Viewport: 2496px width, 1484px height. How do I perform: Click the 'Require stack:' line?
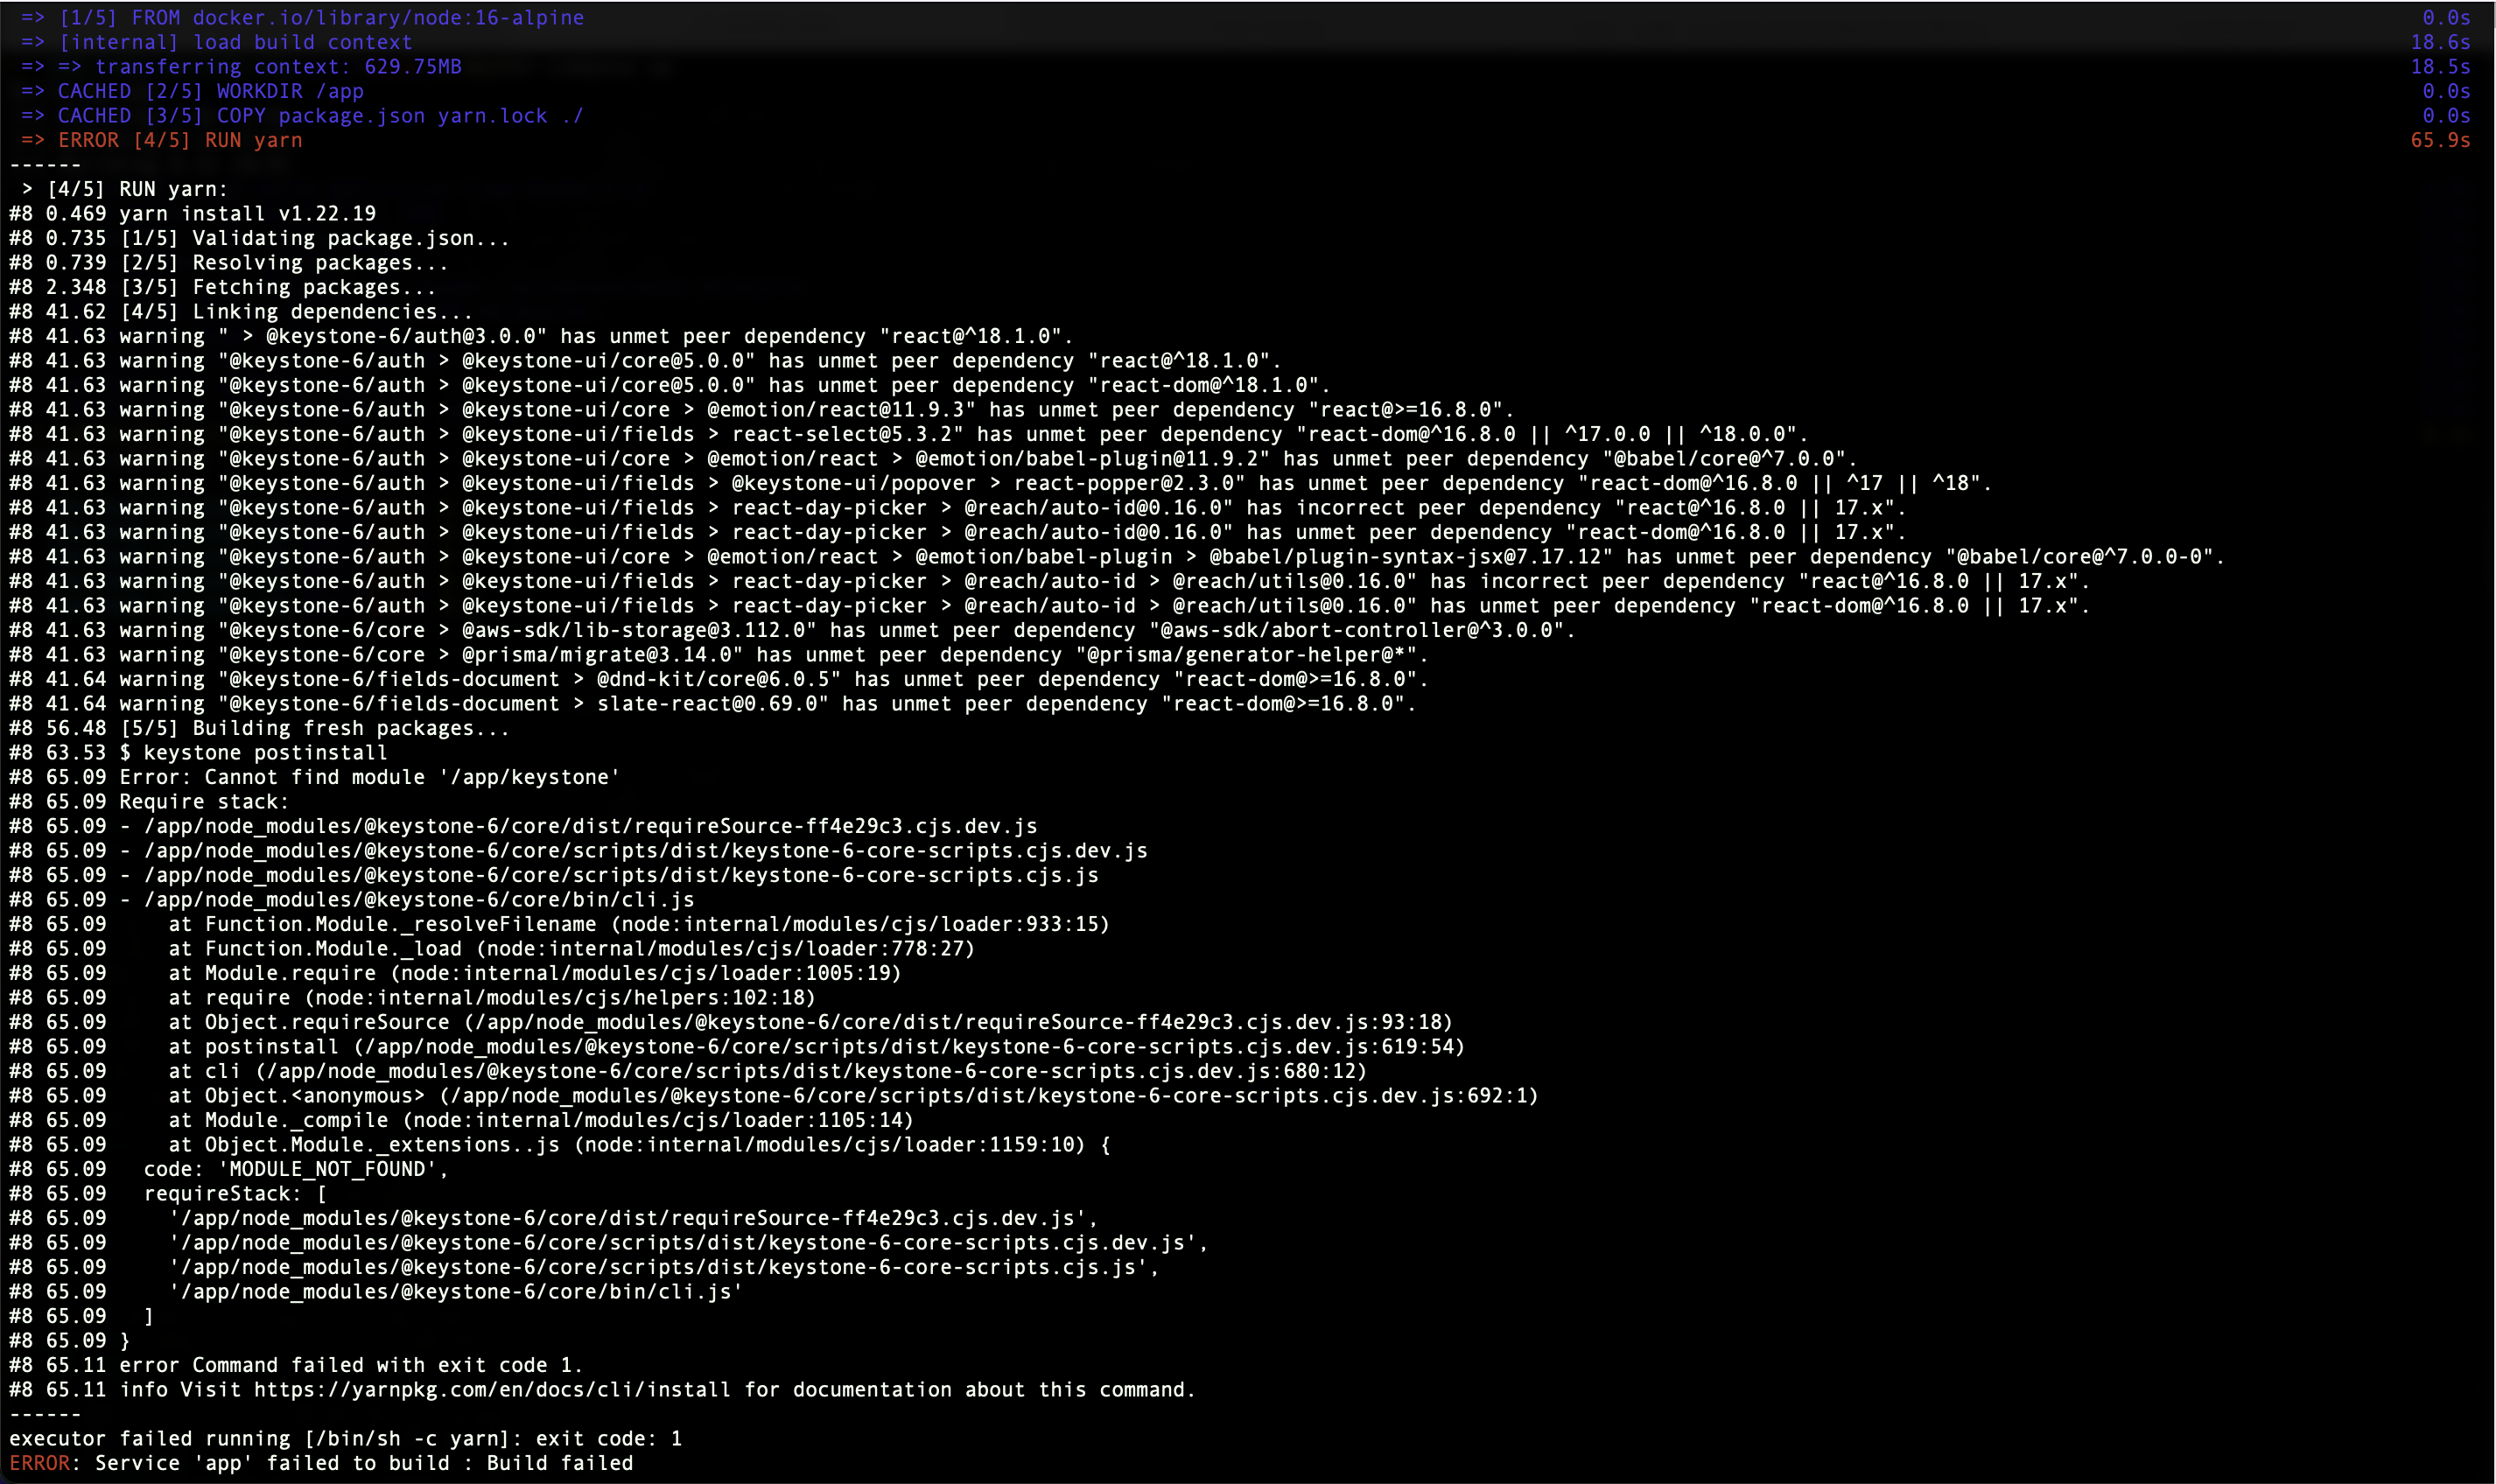coord(150,802)
